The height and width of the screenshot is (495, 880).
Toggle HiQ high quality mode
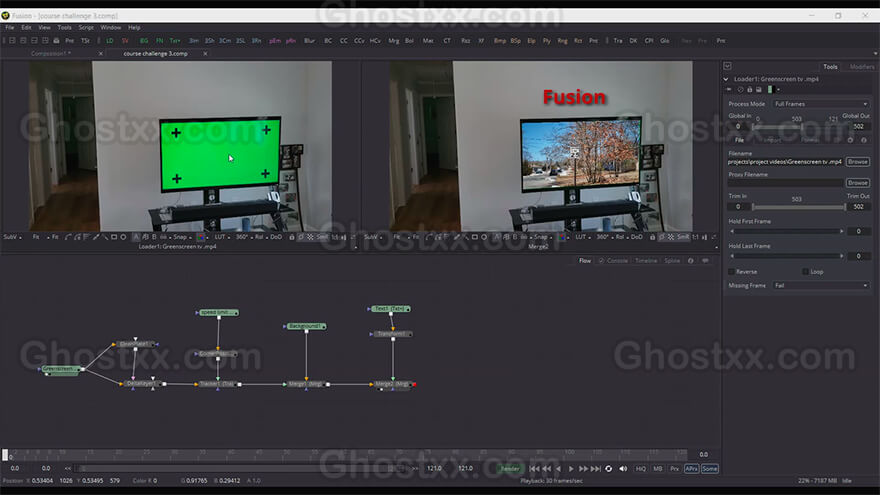pos(640,469)
